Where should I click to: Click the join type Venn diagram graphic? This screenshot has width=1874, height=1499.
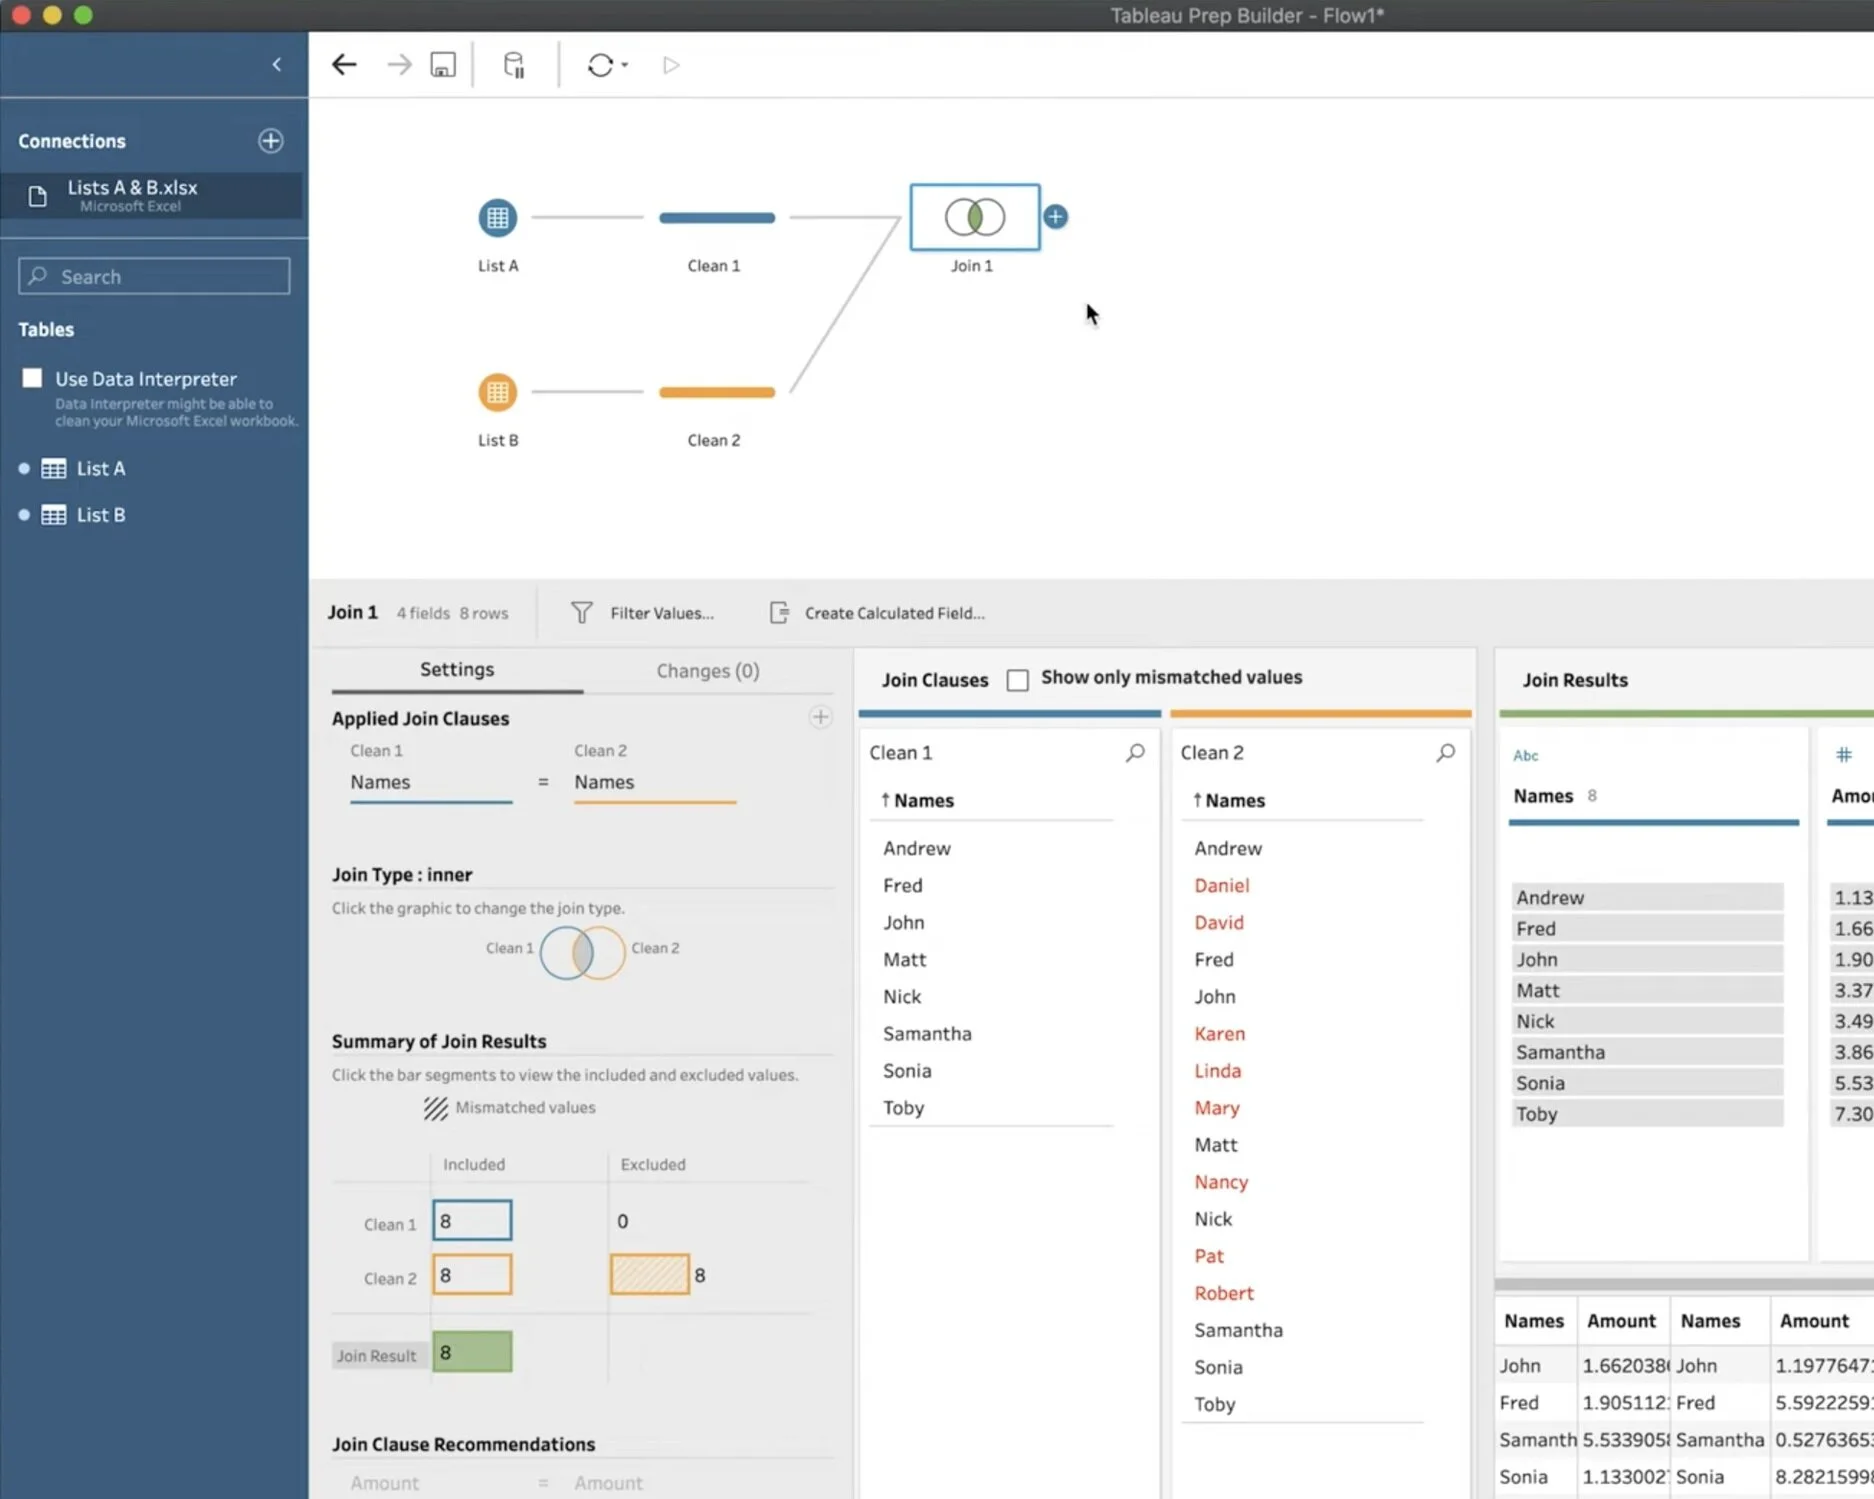pos(583,953)
